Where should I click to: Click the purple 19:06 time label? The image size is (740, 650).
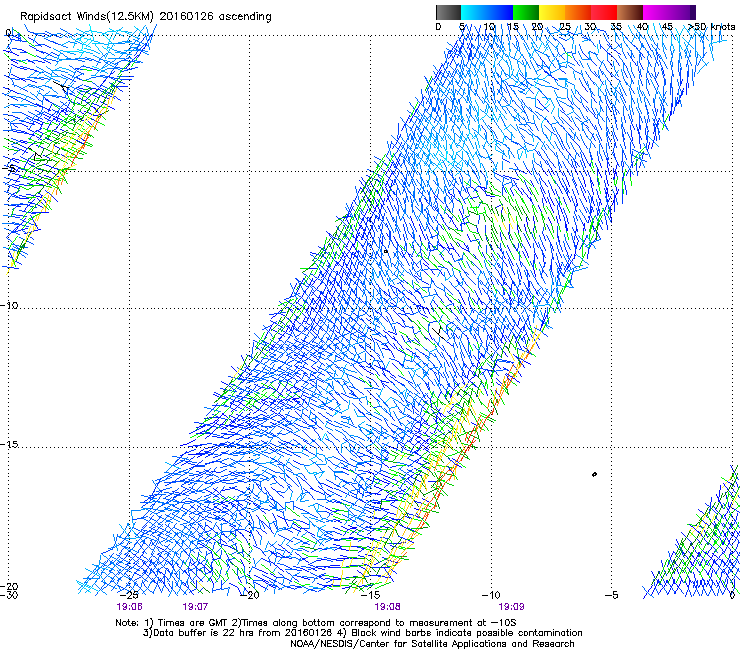pyautogui.click(x=129, y=607)
